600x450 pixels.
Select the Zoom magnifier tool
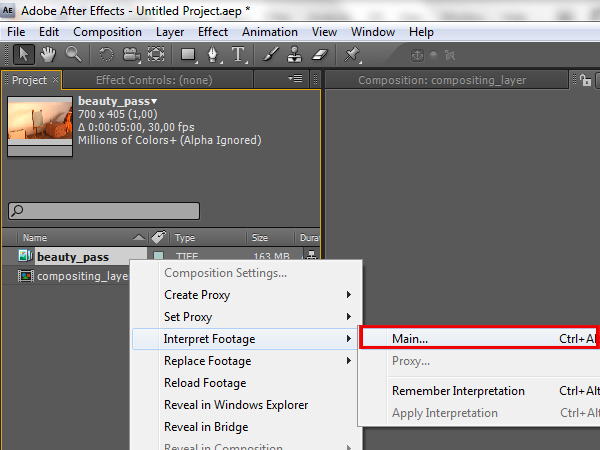(73, 54)
